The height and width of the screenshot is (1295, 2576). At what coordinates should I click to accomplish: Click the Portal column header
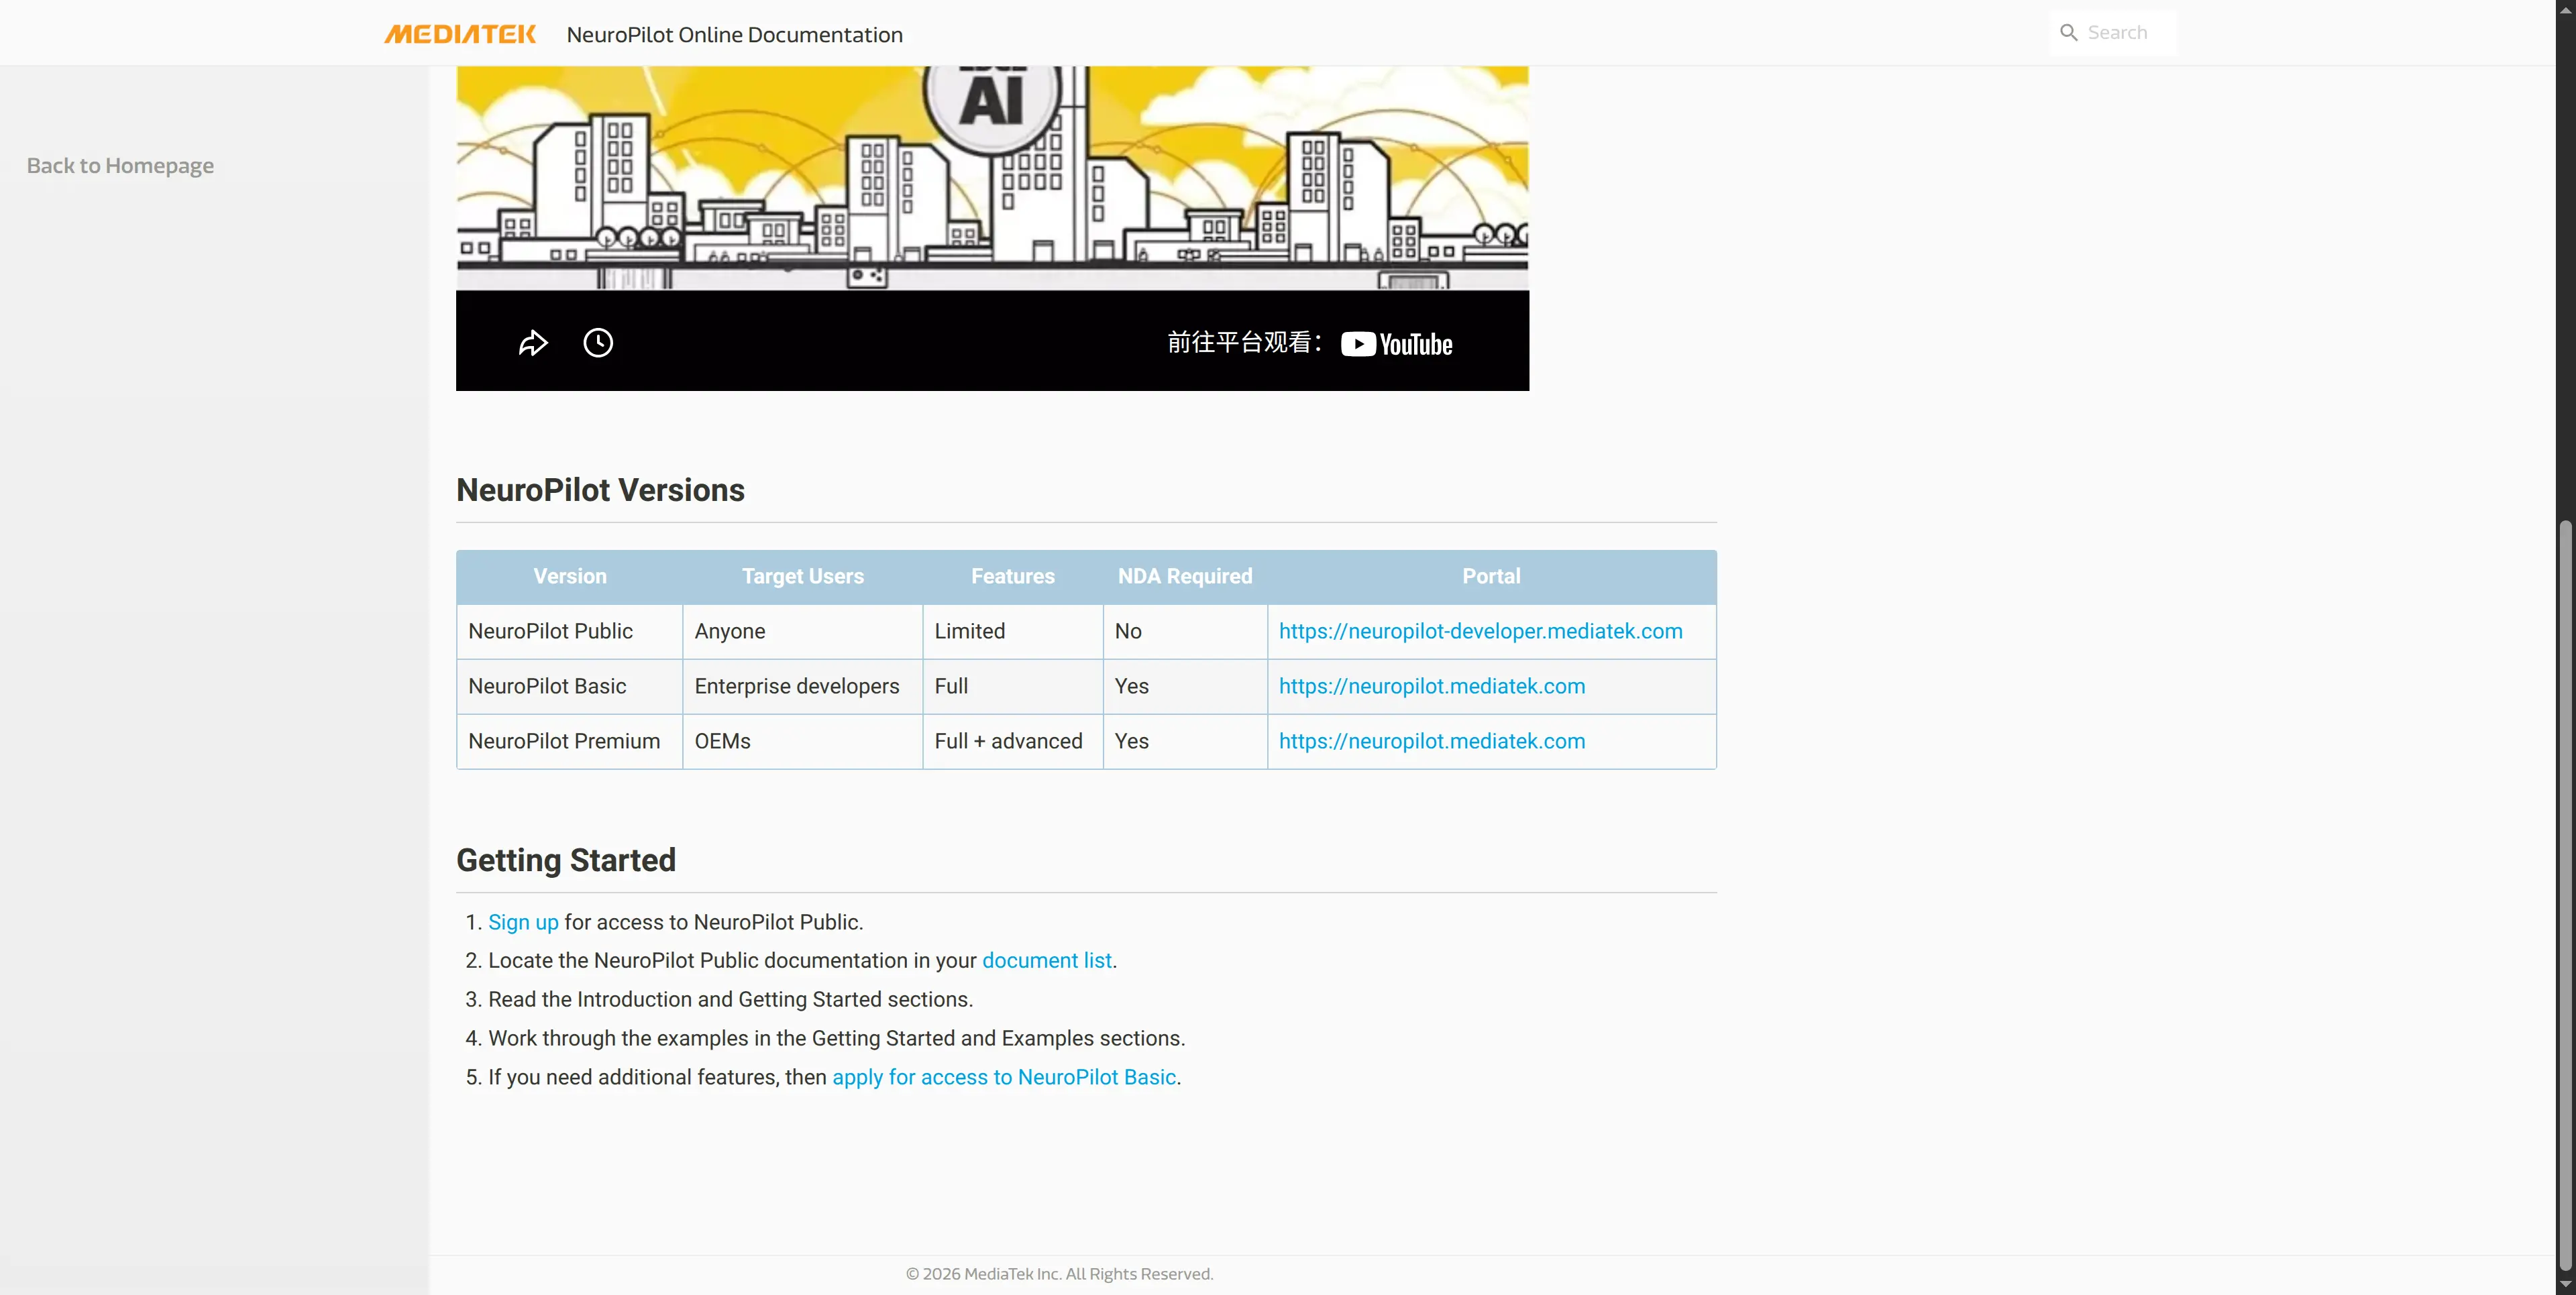coord(1491,576)
